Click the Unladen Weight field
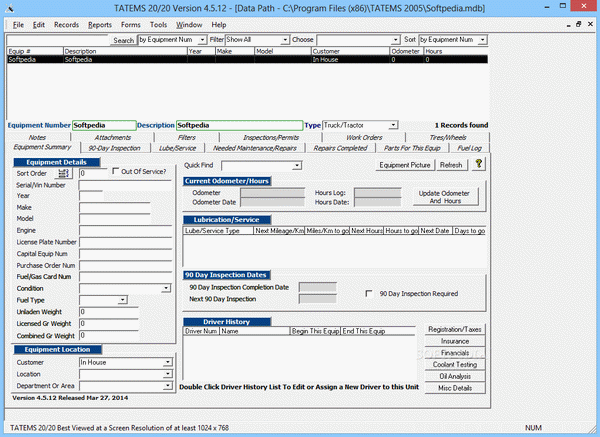Viewport: 600px width, 437px height. 109,312
